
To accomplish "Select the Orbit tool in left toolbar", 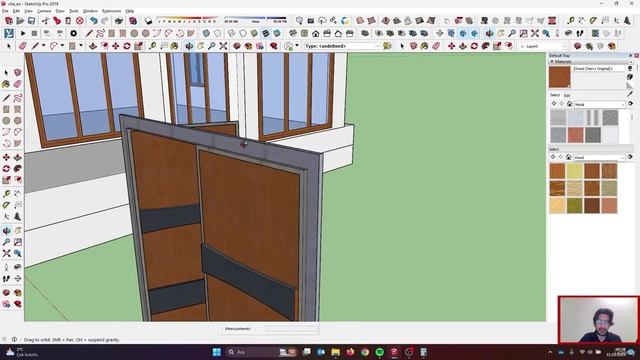I will (x=6, y=231).
